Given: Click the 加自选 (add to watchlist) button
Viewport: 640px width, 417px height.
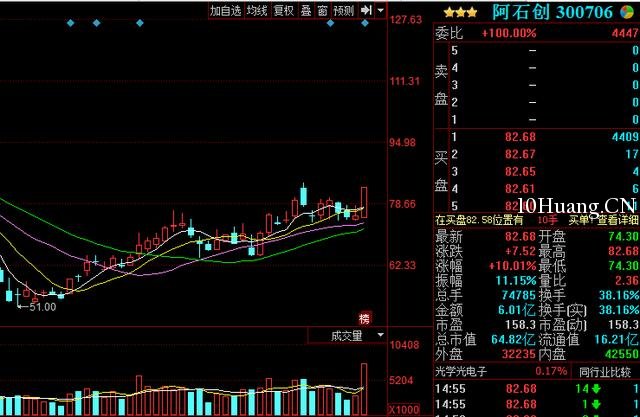Looking at the screenshot, I should [226, 11].
